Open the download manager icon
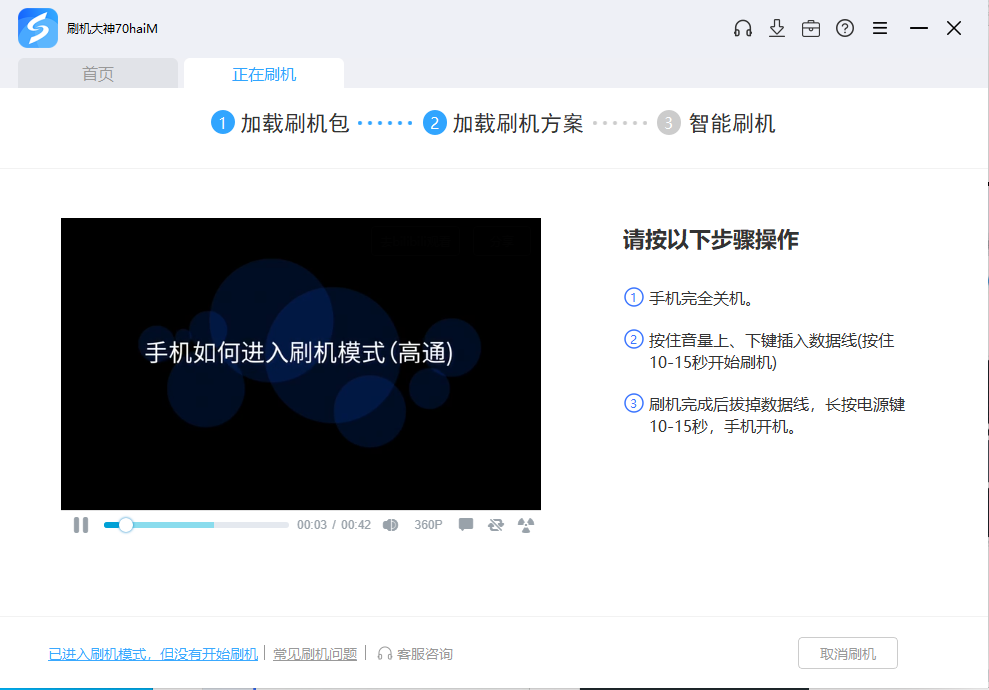This screenshot has width=989, height=690. pos(776,28)
